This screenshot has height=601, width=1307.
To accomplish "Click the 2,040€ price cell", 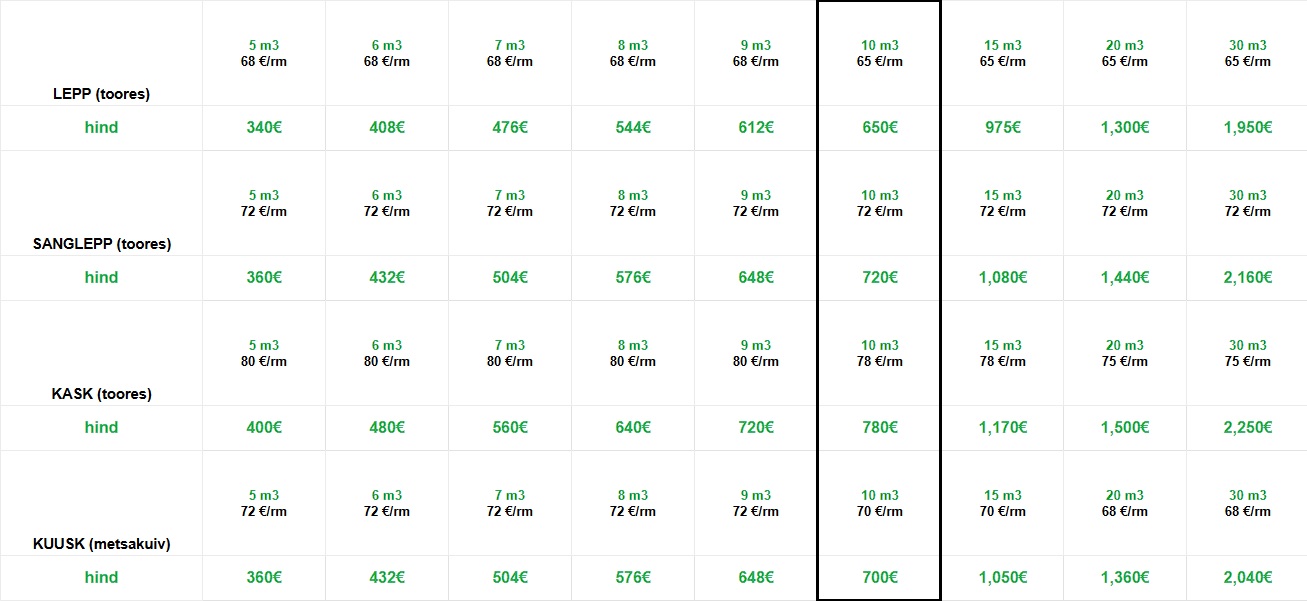I will point(1247,578).
